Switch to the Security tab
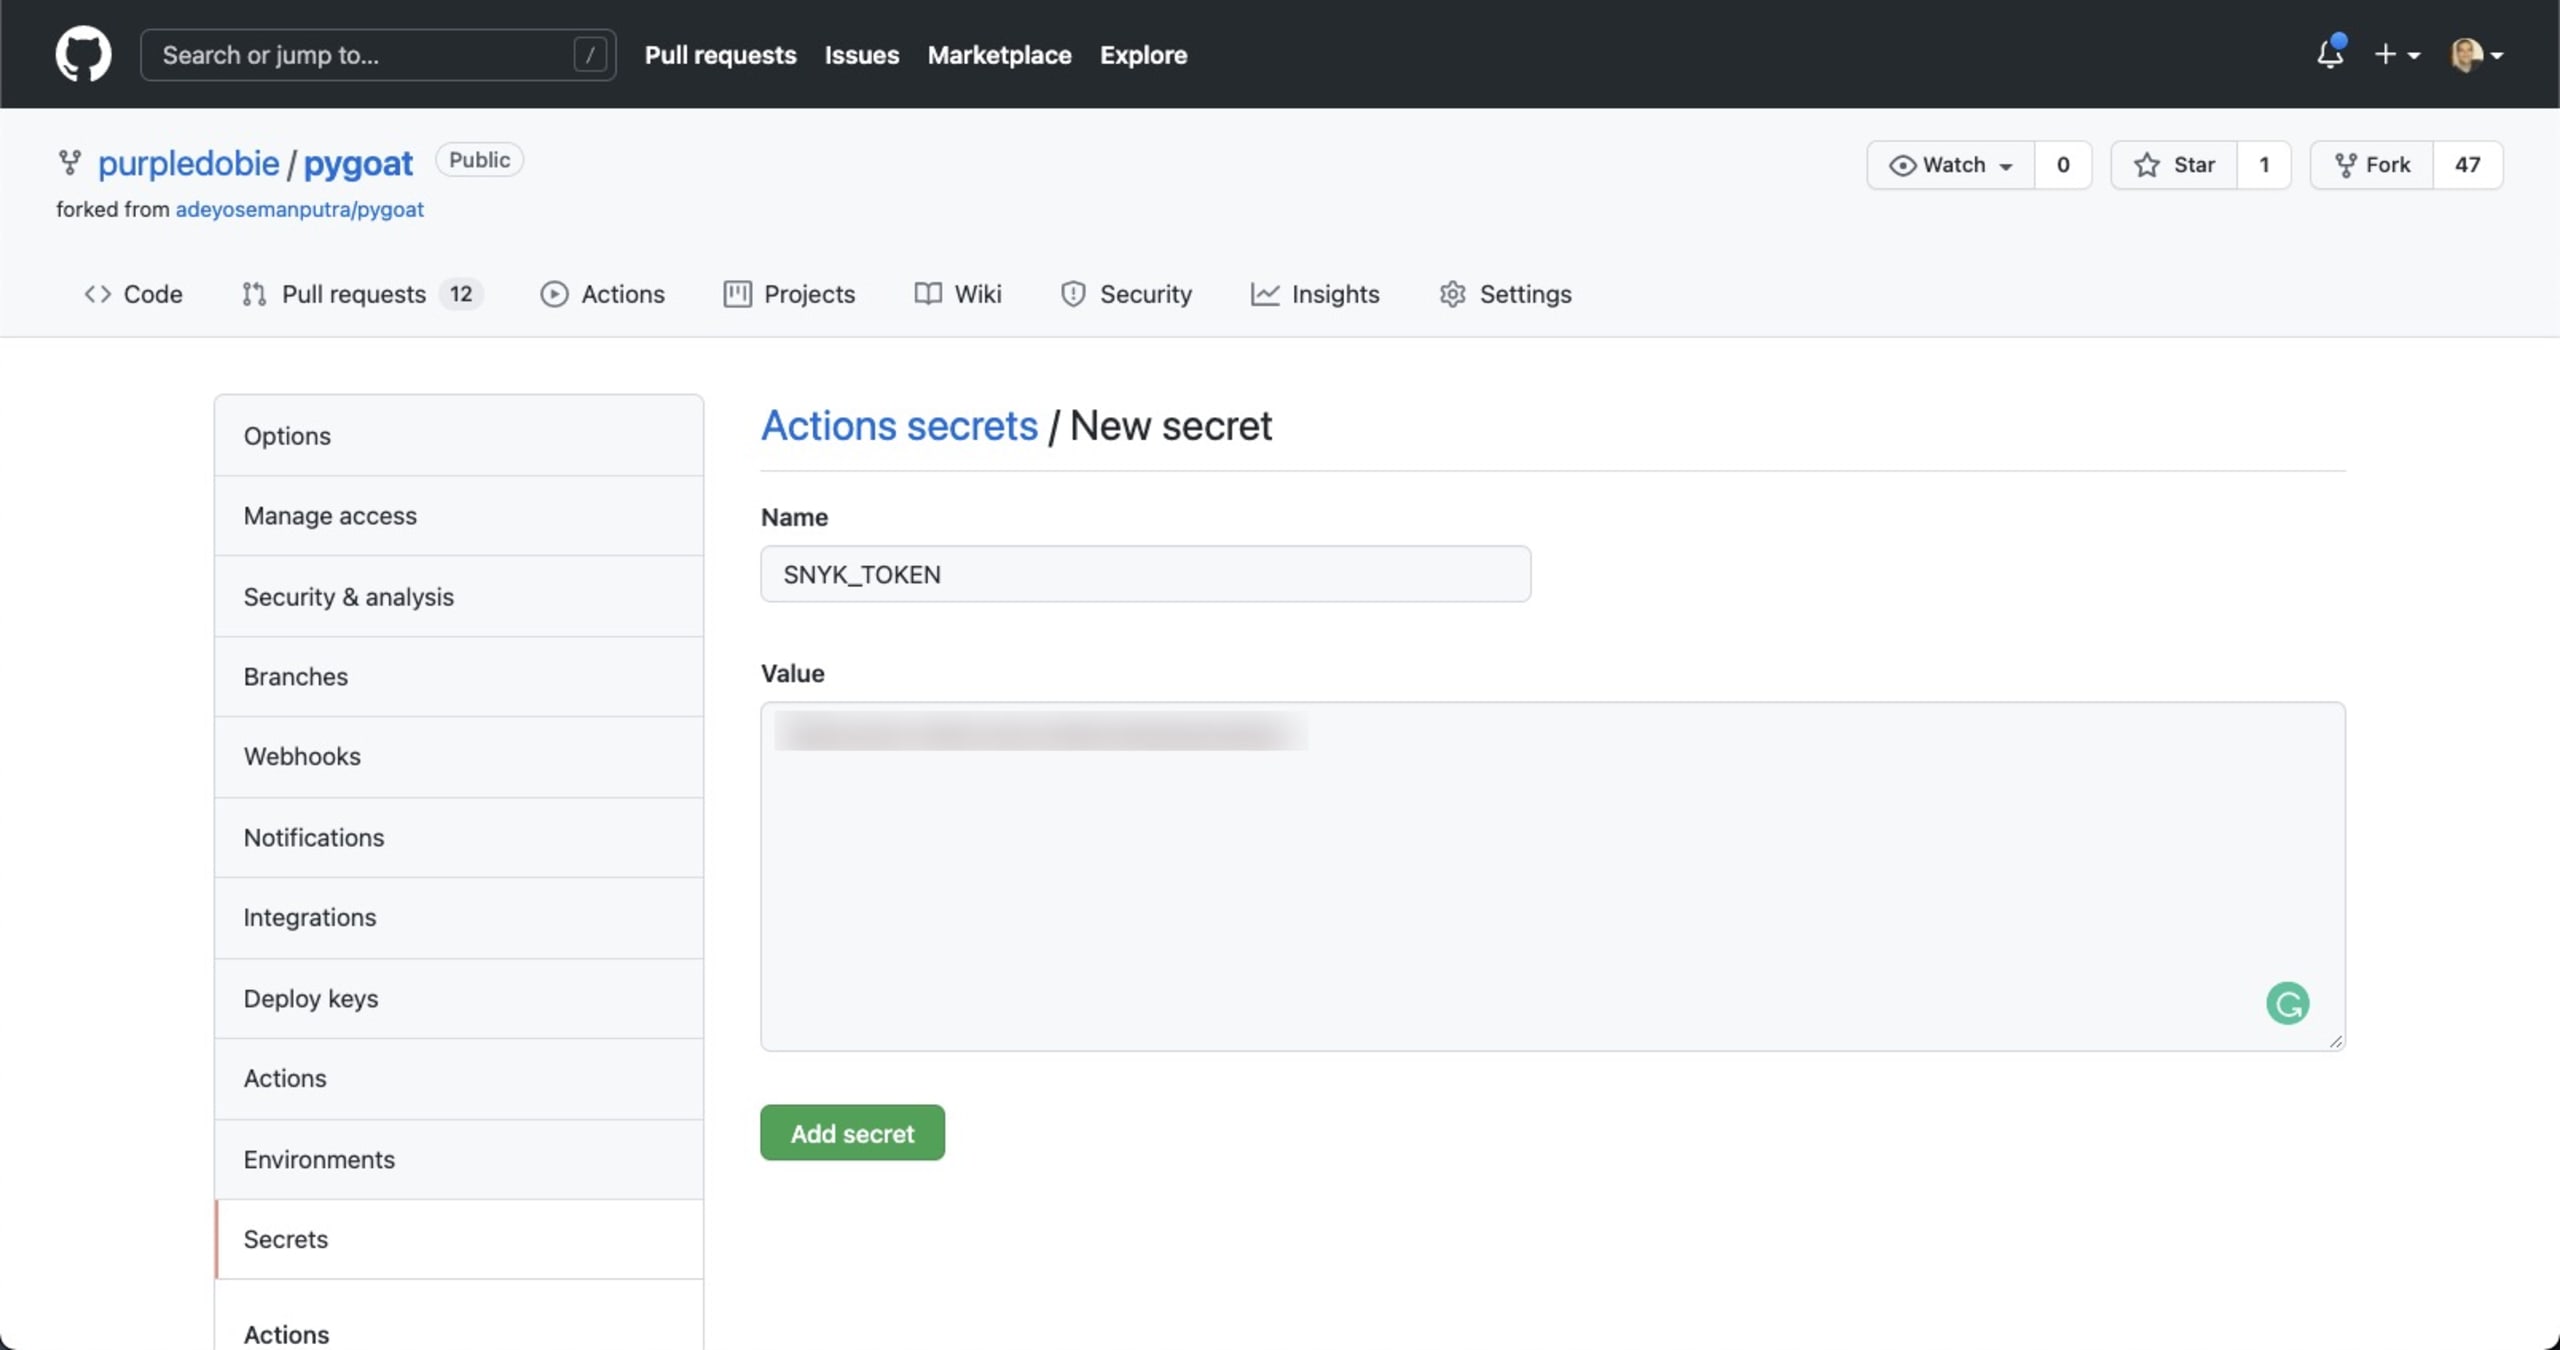2560x1350 pixels. tap(1126, 294)
